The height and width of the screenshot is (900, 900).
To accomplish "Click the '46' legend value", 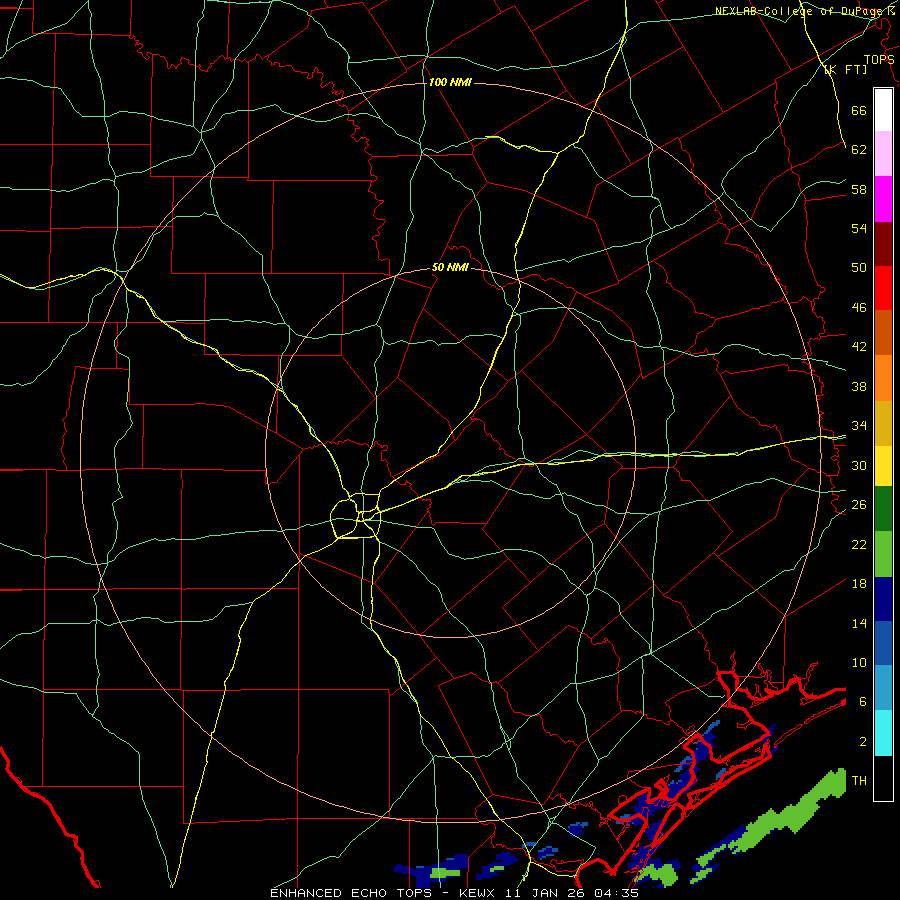I will point(859,307).
